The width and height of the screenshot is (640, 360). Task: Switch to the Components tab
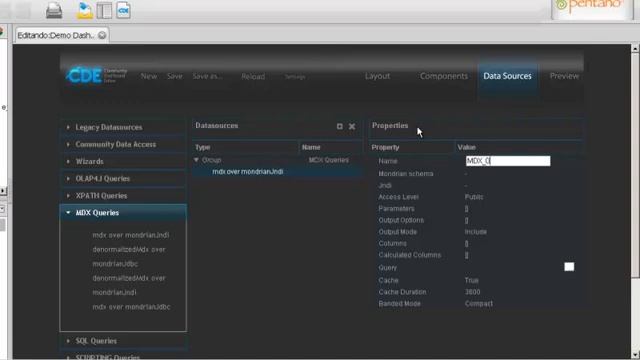(444, 76)
